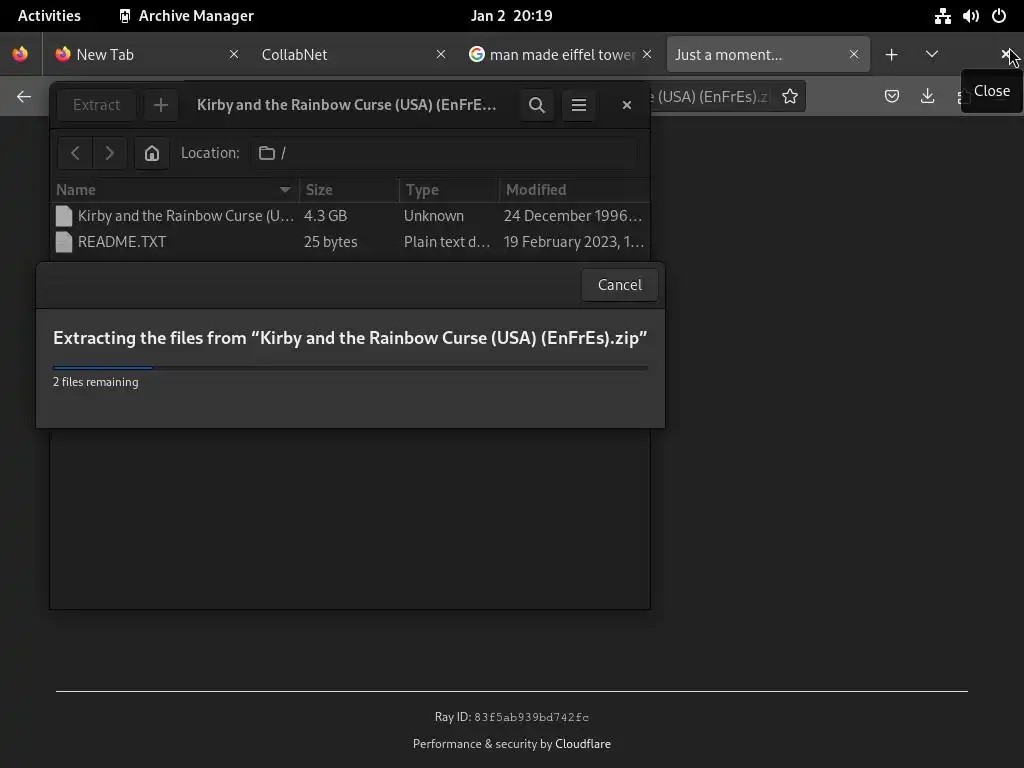Click the Unknown type cell

tap(434, 216)
